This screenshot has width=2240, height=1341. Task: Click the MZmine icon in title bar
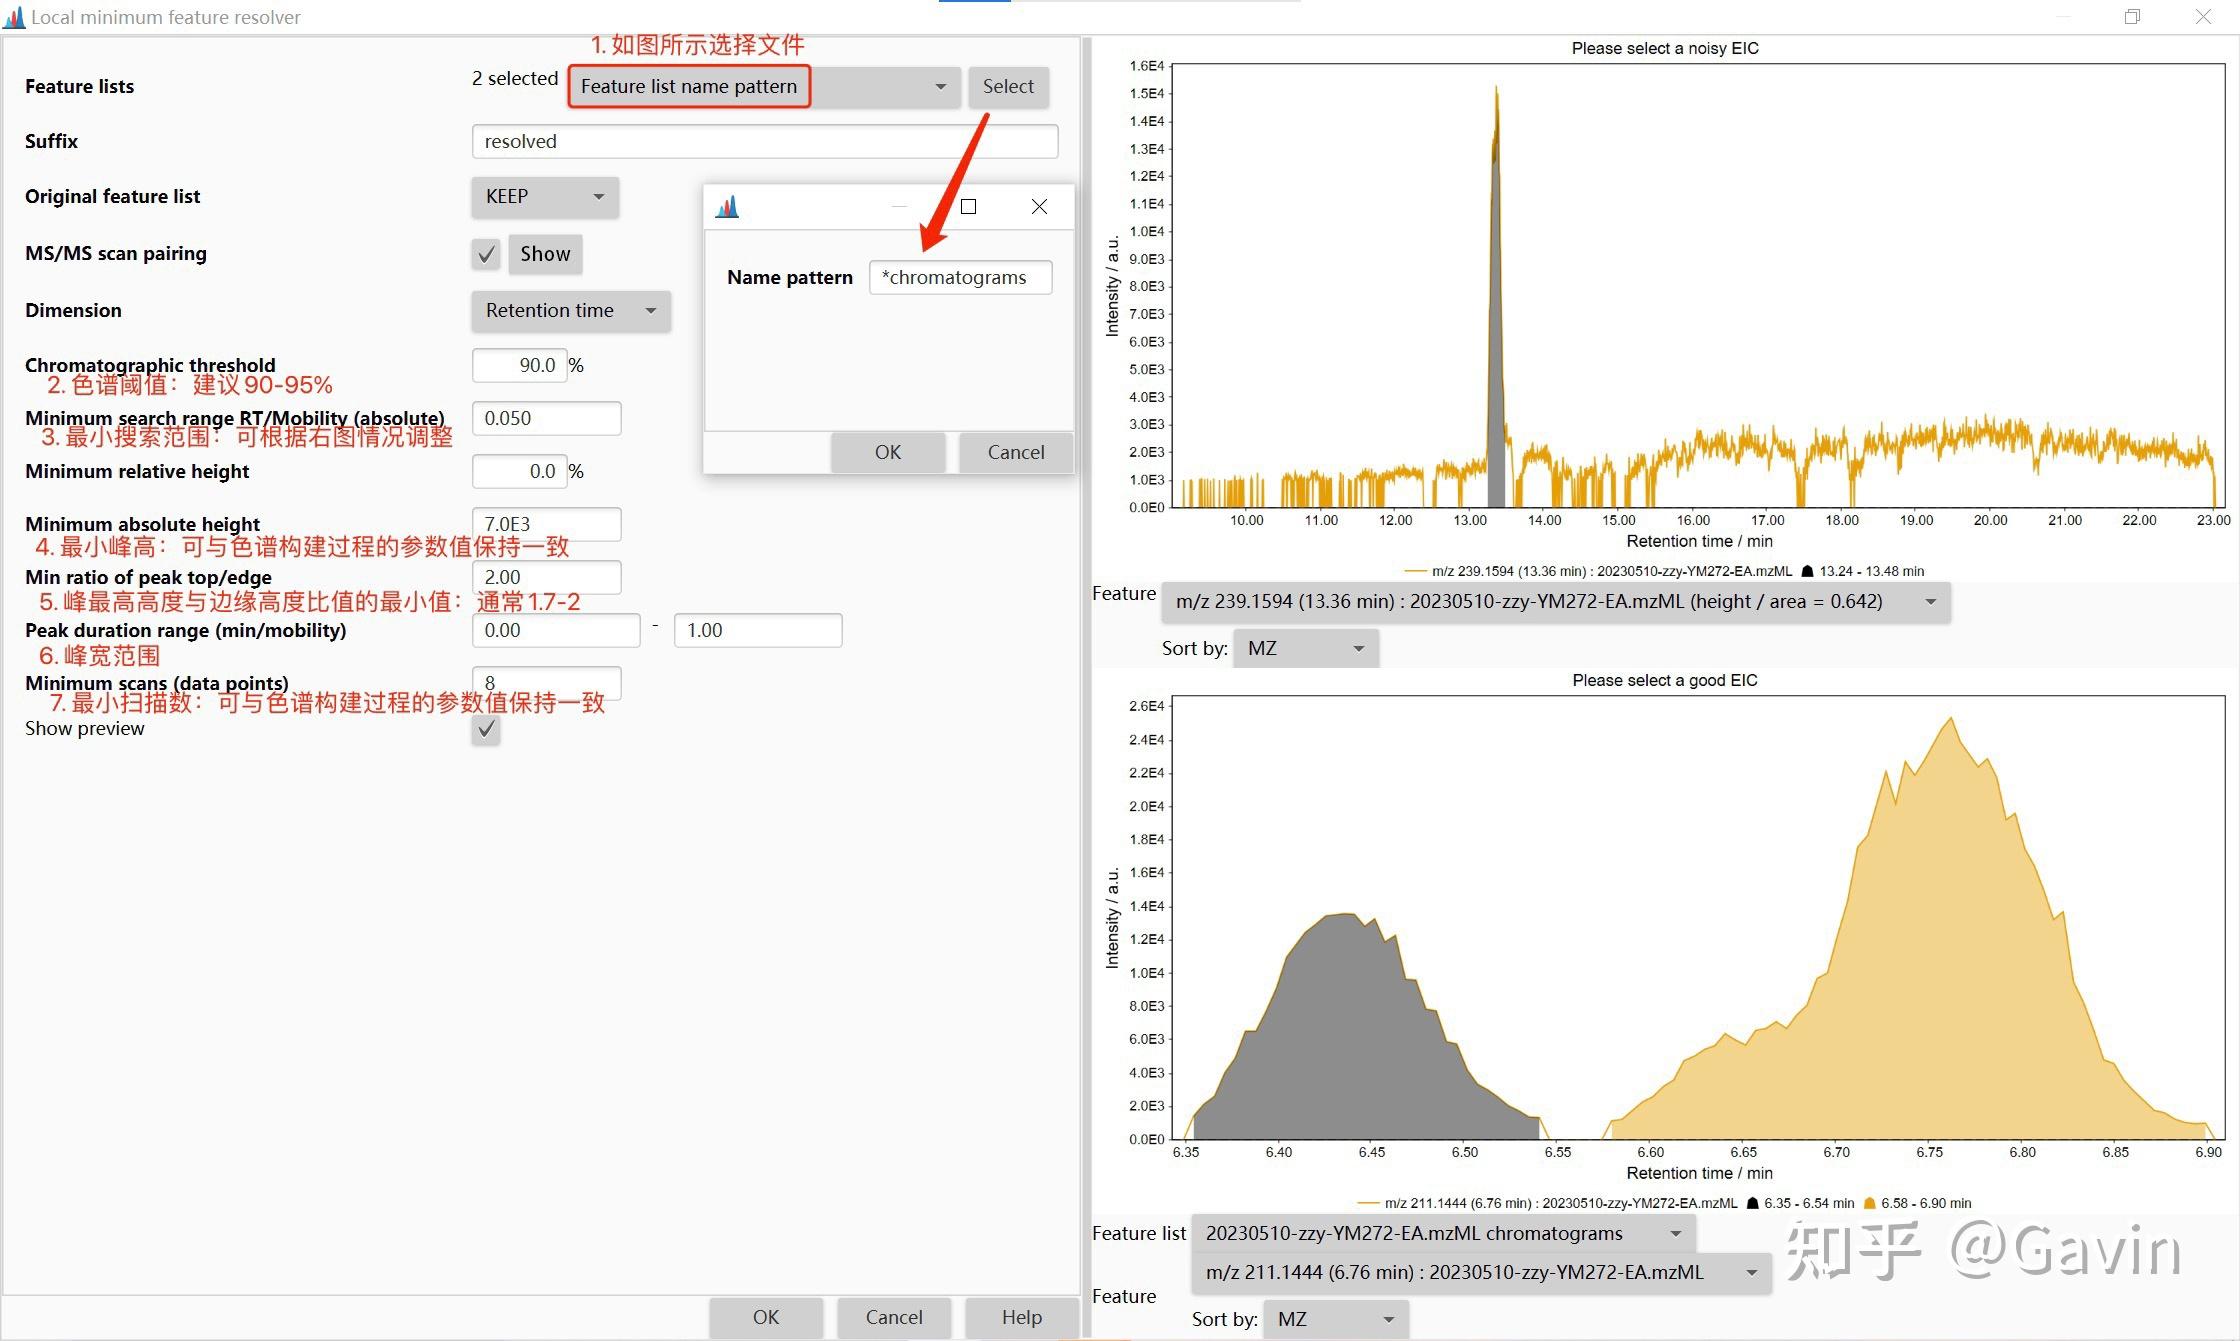coord(14,17)
